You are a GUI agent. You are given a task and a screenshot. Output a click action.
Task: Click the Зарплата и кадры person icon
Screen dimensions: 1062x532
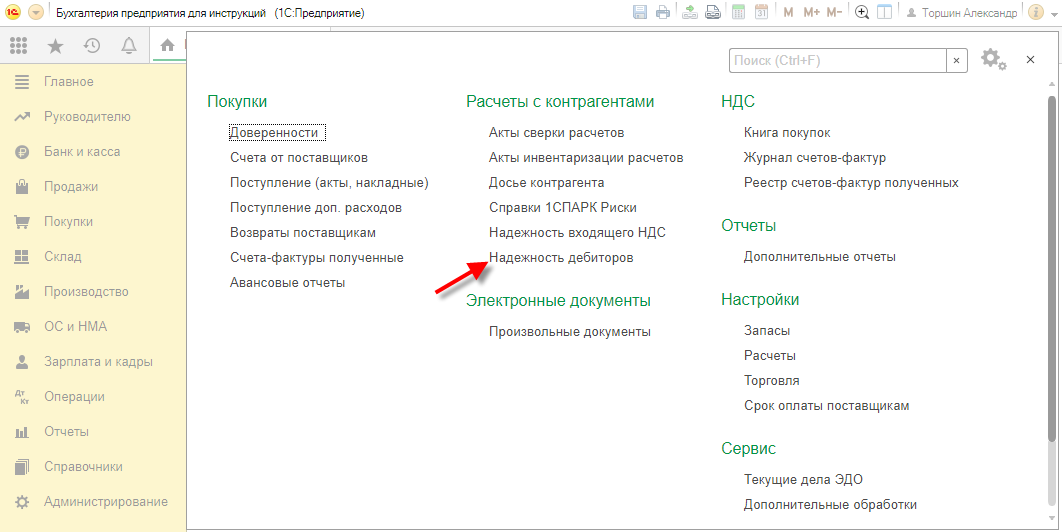(x=22, y=362)
